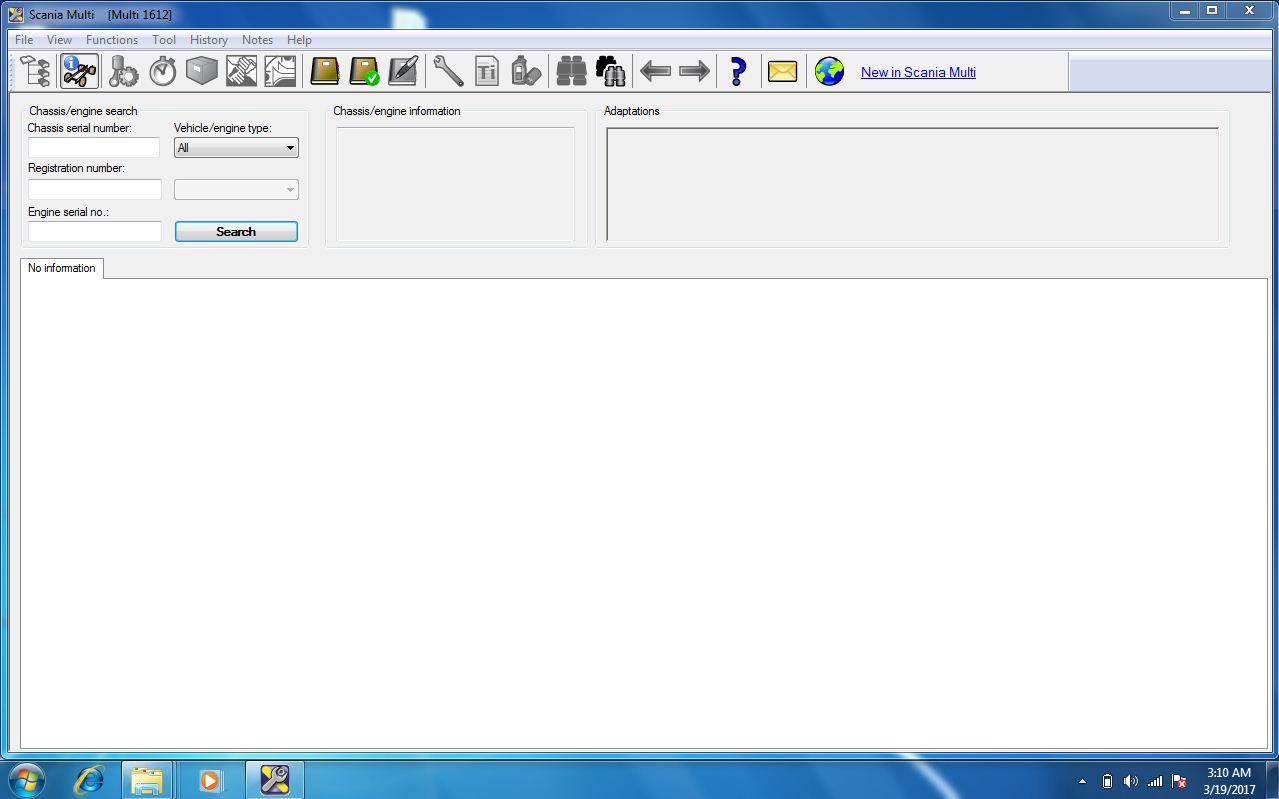Click the volume speaker tray icon
The height and width of the screenshot is (799, 1279).
click(1131, 781)
